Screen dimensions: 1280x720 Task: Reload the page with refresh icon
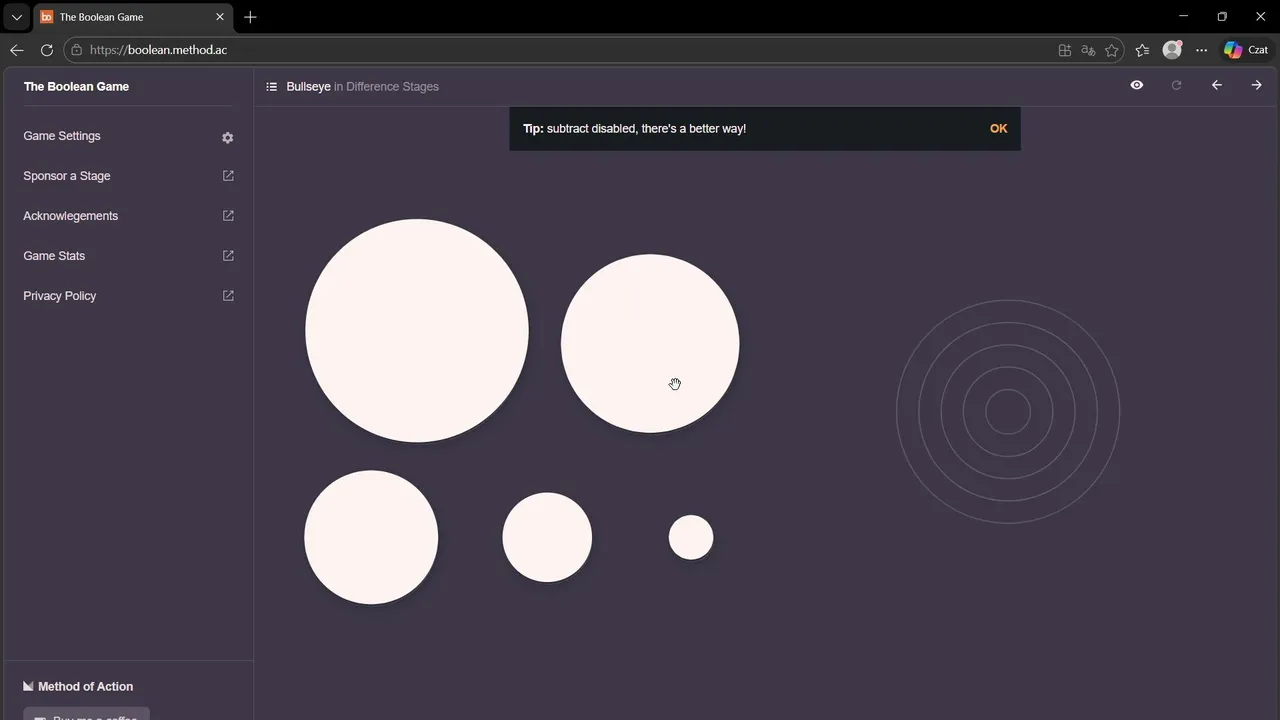46,50
